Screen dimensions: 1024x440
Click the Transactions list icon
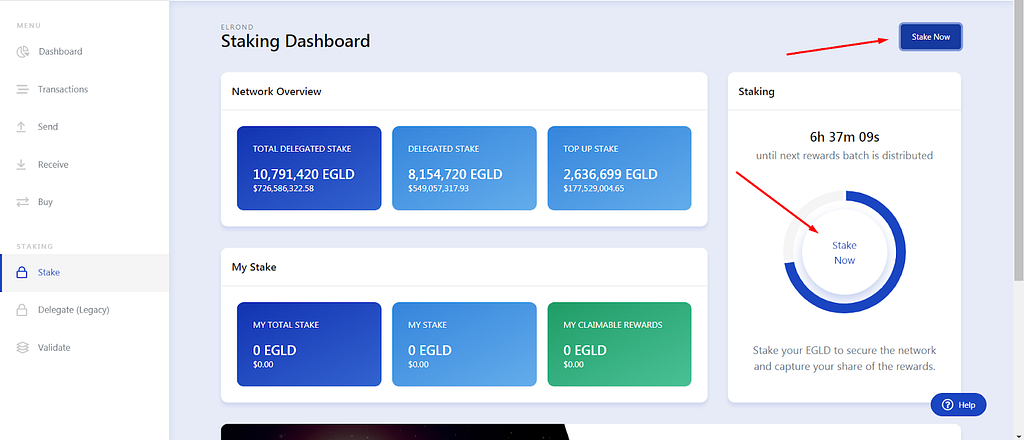click(x=22, y=89)
